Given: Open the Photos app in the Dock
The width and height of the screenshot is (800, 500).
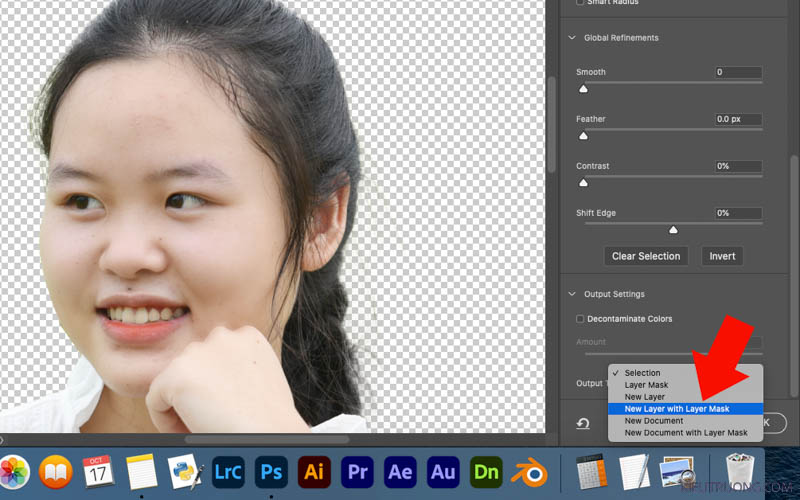Looking at the screenshot, I should [x=14, y=472].
